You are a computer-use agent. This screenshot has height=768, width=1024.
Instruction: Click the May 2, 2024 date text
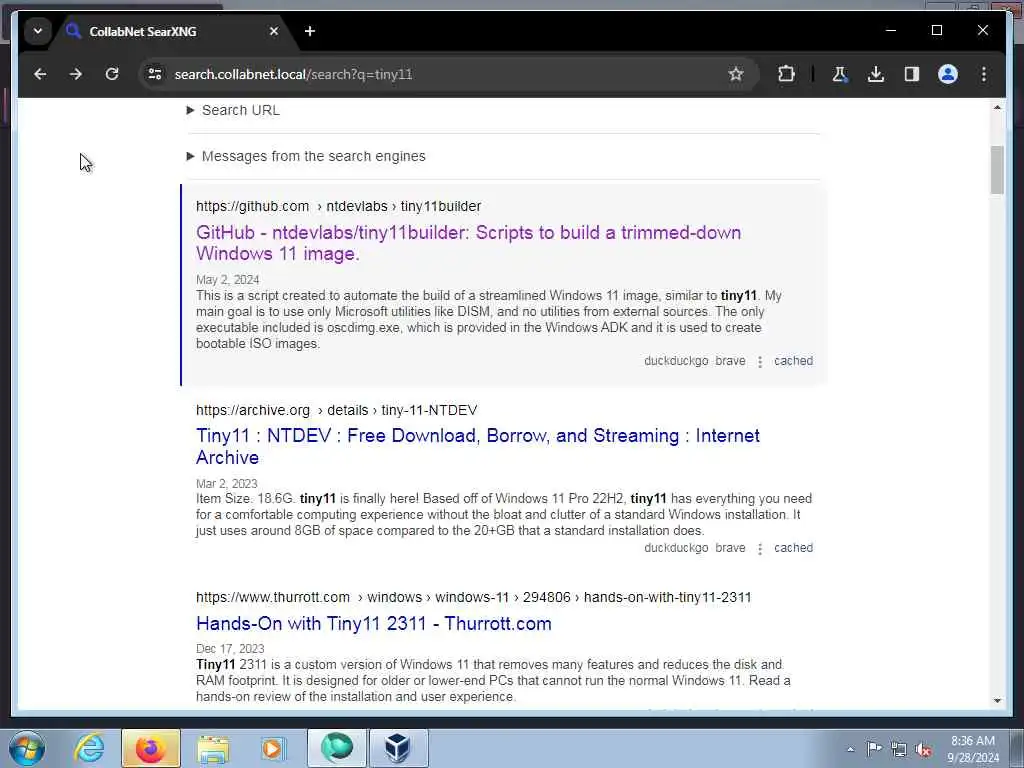[227, 280]
